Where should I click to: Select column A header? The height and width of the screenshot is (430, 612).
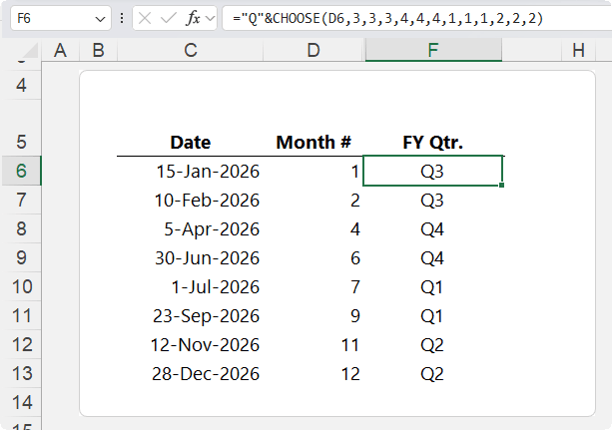coord(60,50)
